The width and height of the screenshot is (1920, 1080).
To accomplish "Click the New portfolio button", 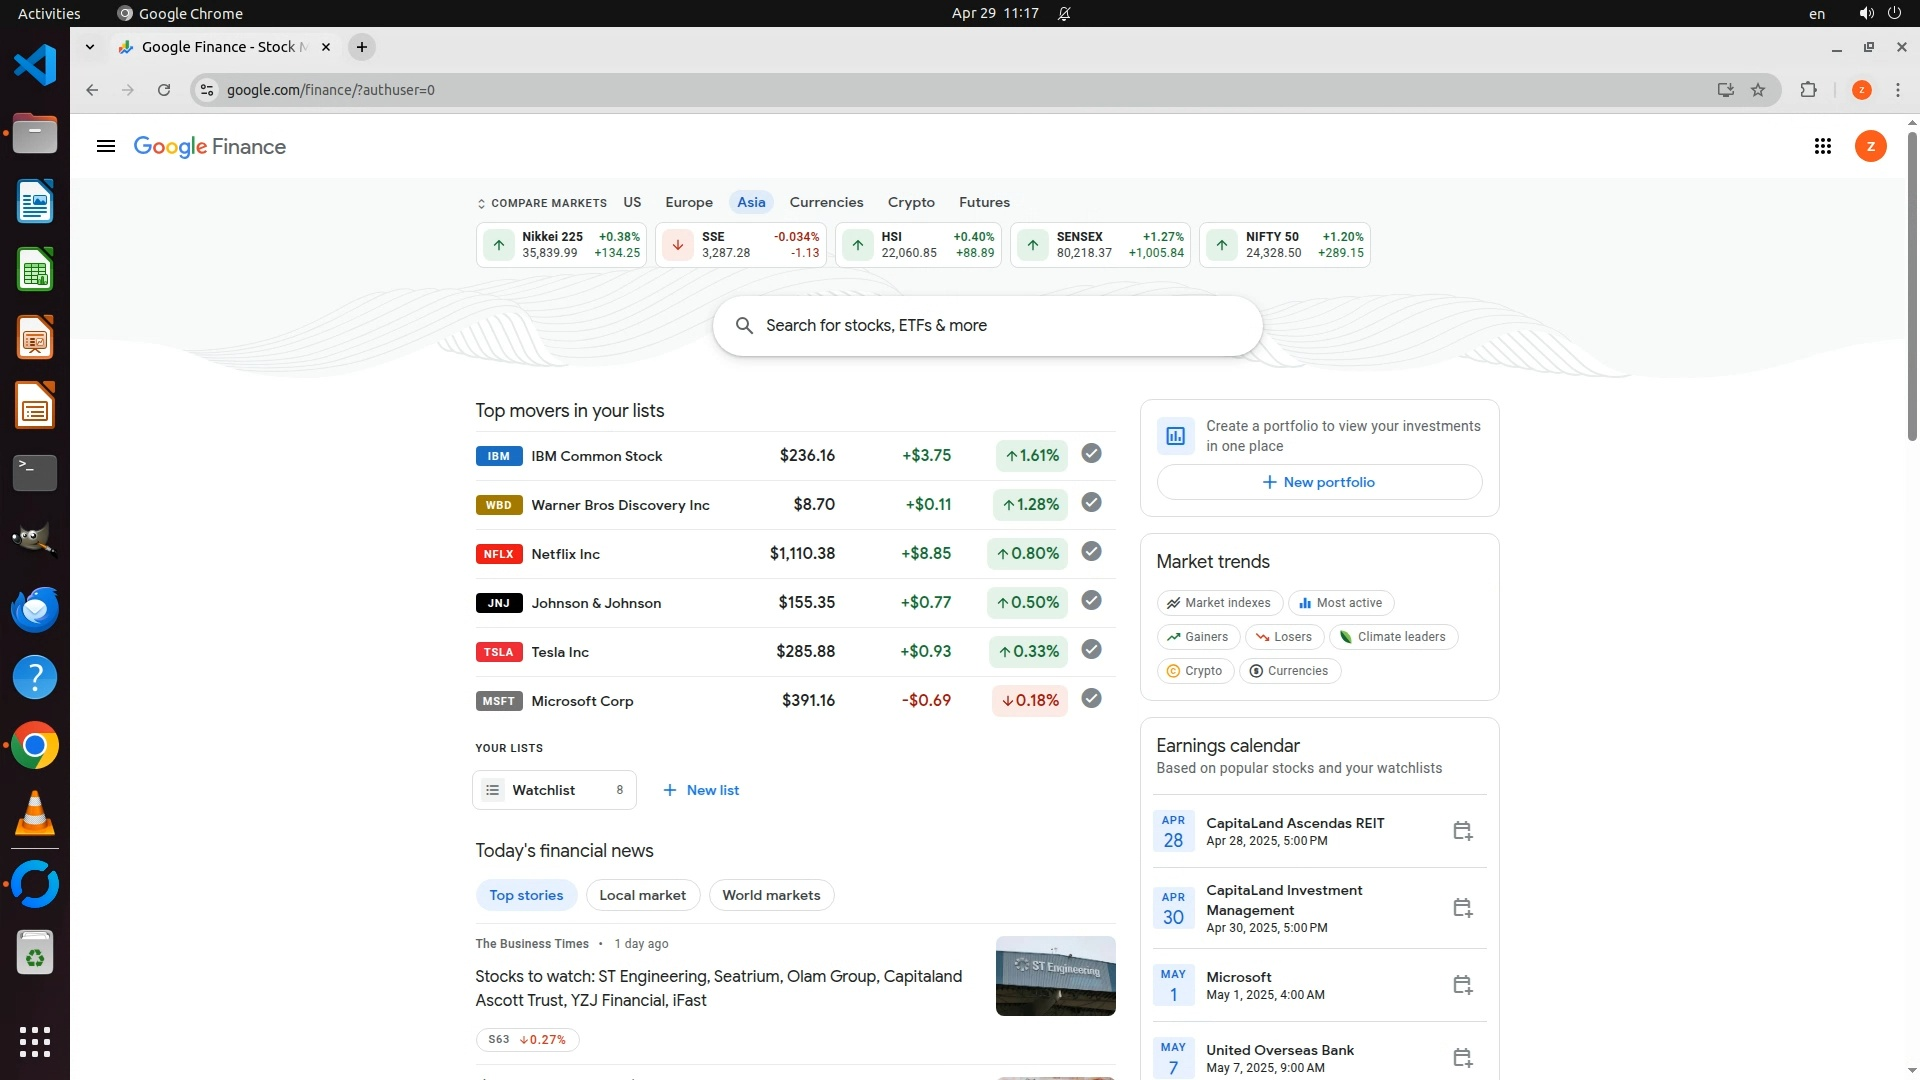I will click(1318, 482).
